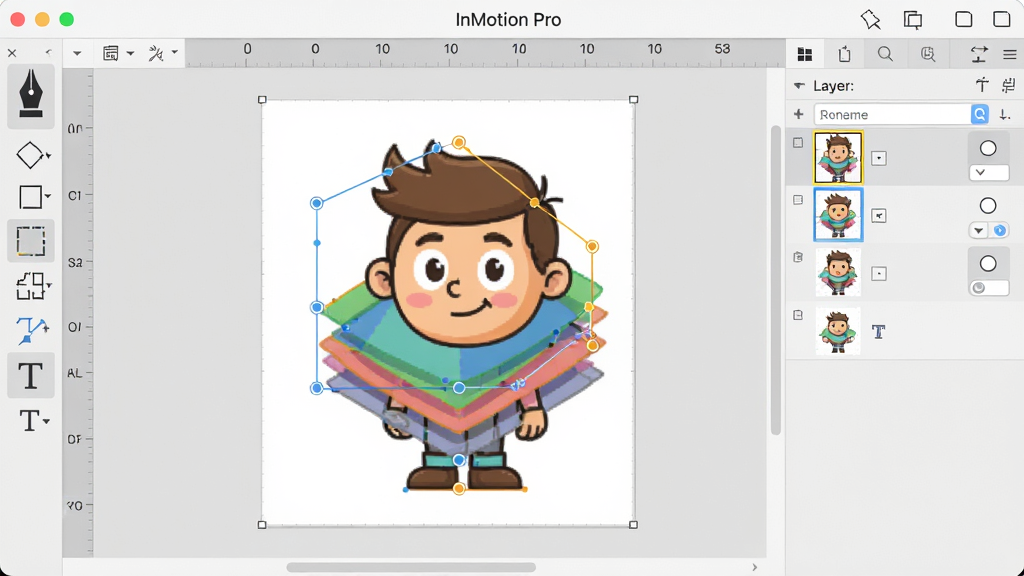Toggle the checkbox of the second layer

tap(798, 200)
